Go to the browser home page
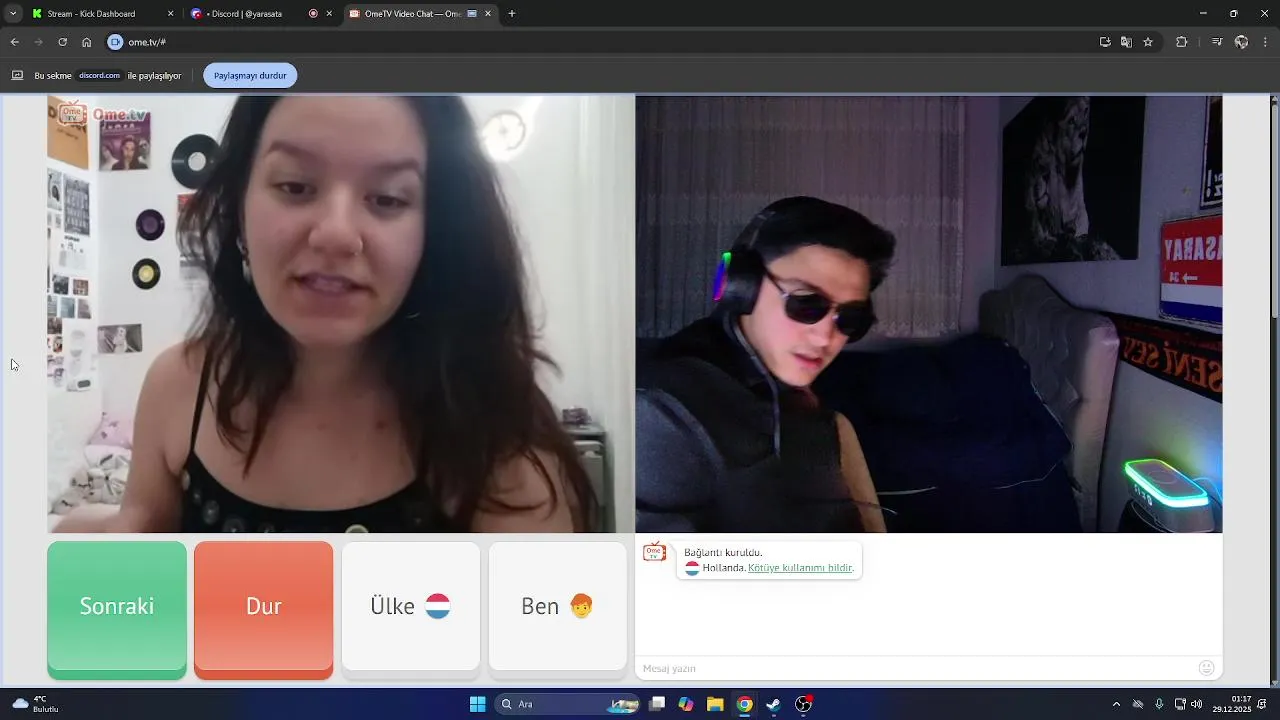Viewport: 1280px width, 720px height. (87, 42)
